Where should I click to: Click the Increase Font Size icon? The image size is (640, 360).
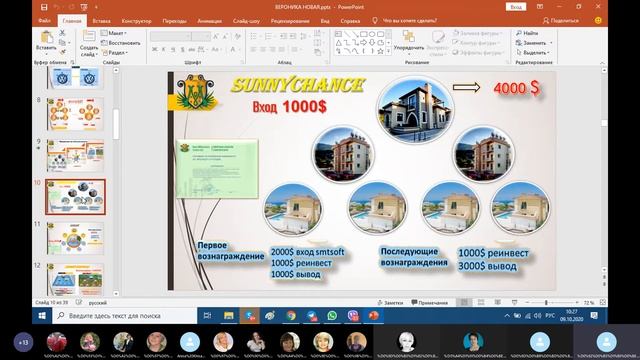pyautogui.click(x=216, y=37)
